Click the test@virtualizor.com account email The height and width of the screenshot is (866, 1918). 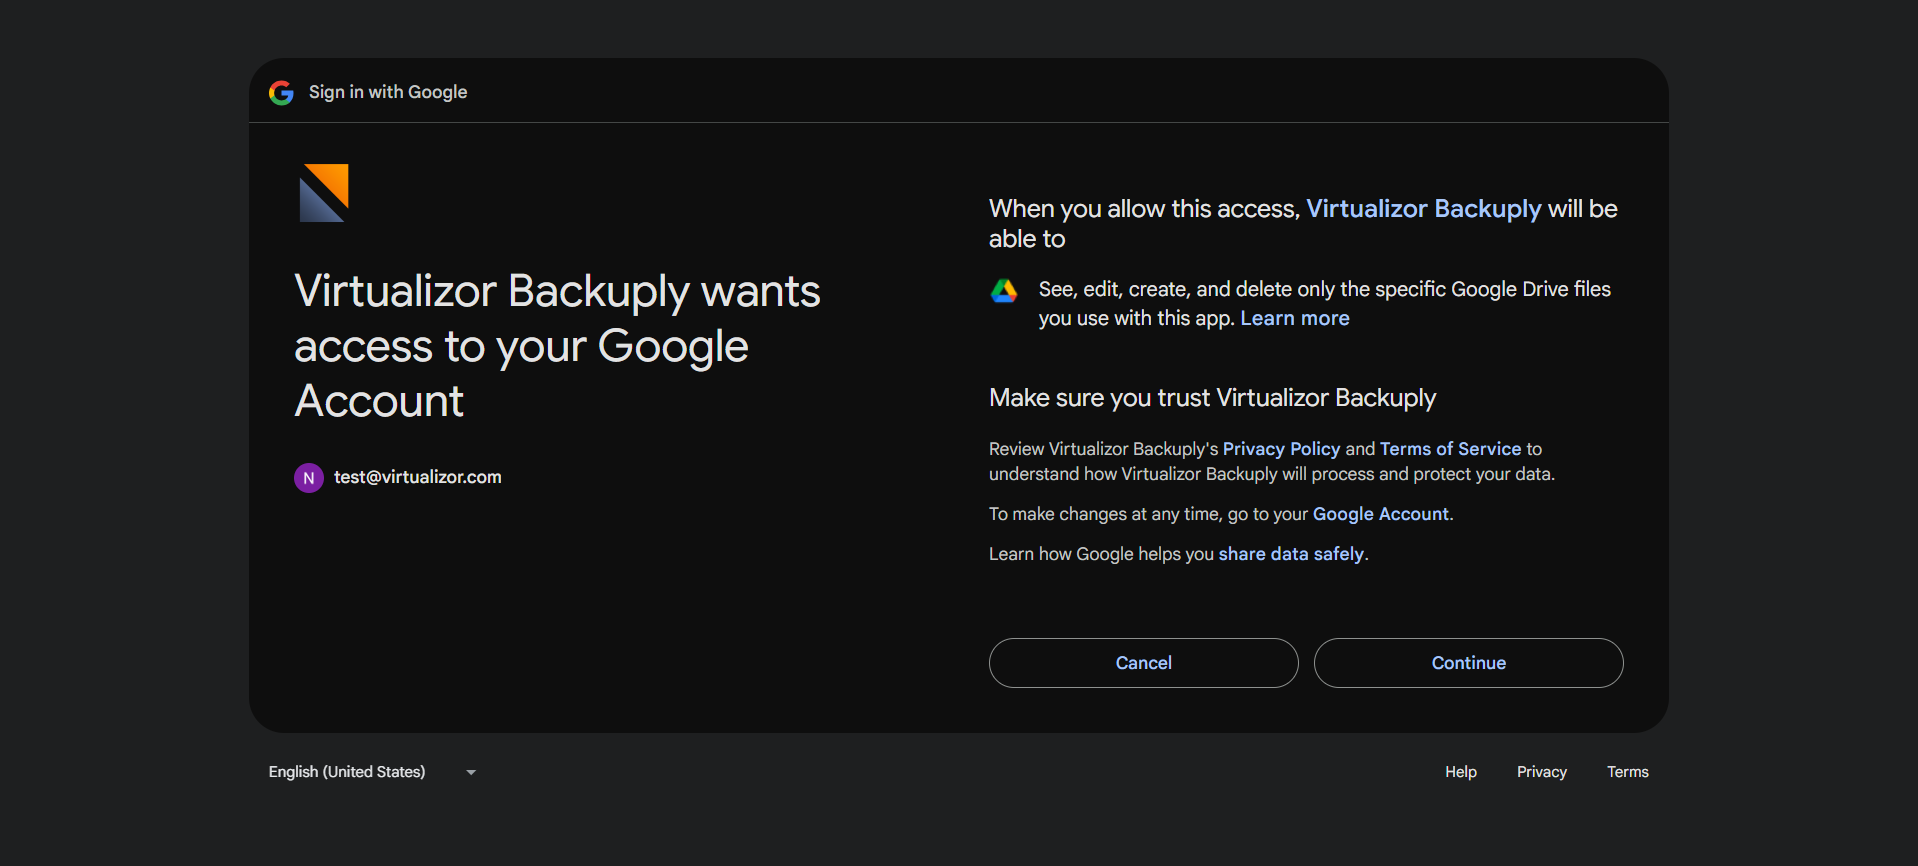[x=418, y=477]
